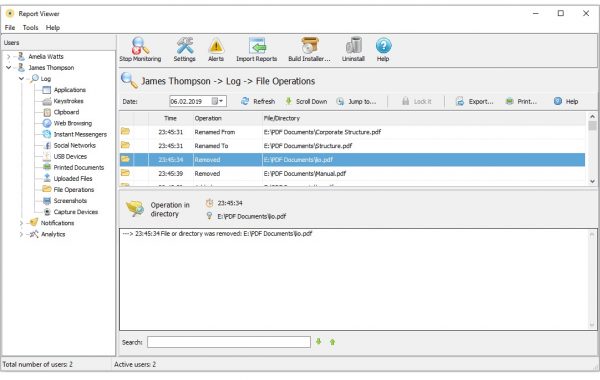The height and width of the screenshot is (380, 600).
Task: Open the big Help icon in top toolbar
Action: [x=383, y=49]
